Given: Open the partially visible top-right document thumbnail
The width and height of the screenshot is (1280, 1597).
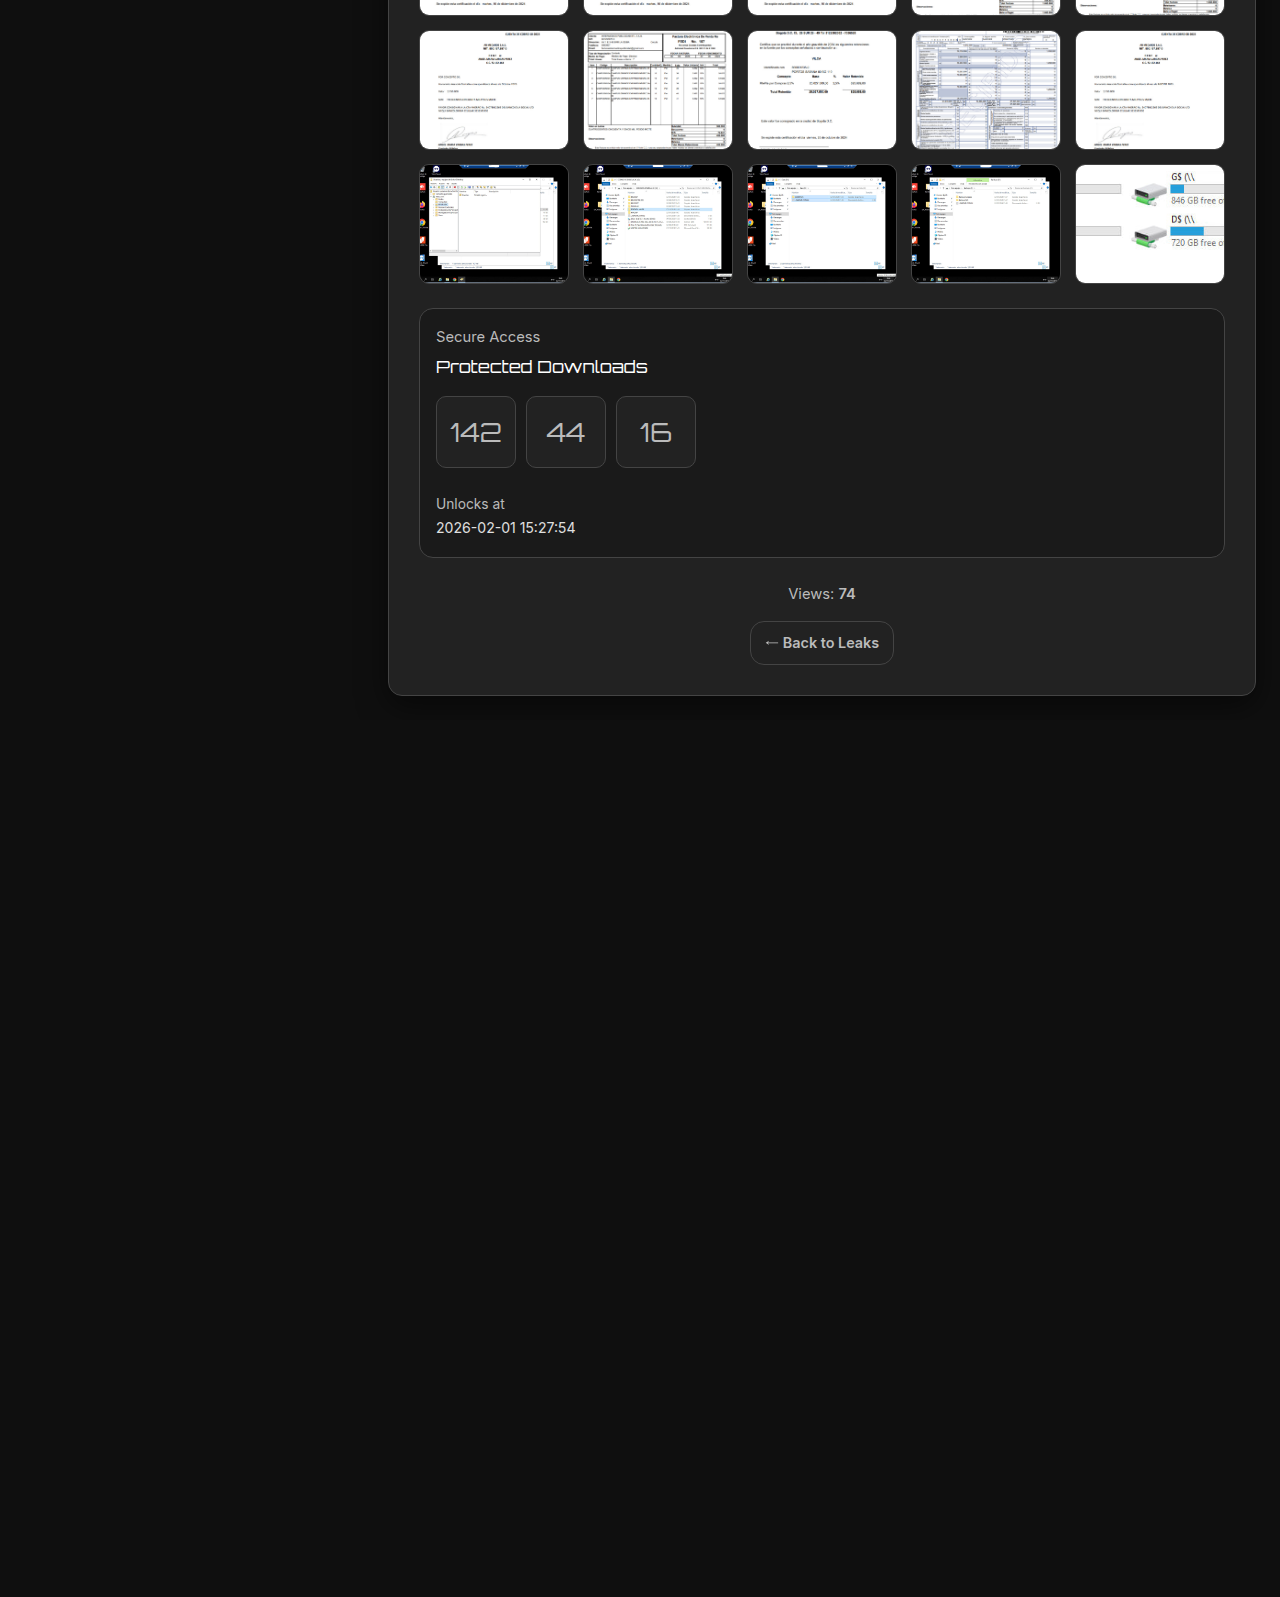Looking at the screenshot, I should tap(1150, 7).
